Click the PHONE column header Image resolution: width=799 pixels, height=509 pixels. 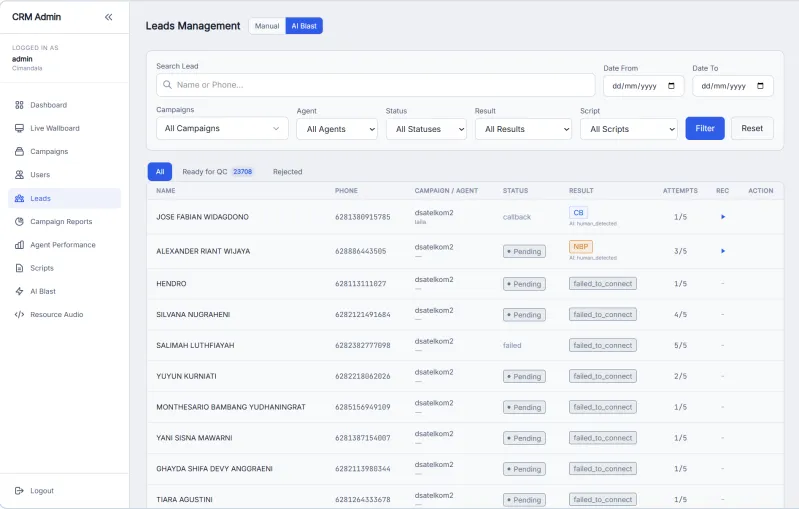346,191
